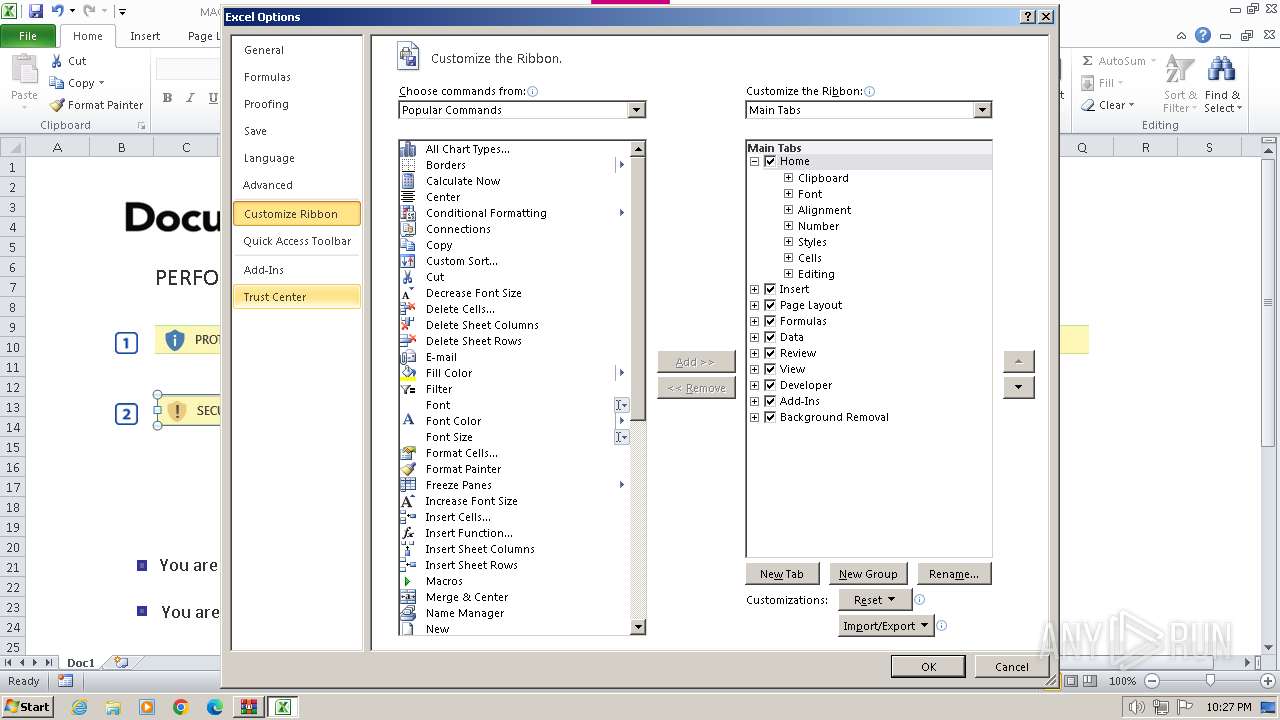This screenshot has width=1280, height=720.
Task: Click the Excel Save icon in quick access toolbar
Action: (x=36, y=11)
